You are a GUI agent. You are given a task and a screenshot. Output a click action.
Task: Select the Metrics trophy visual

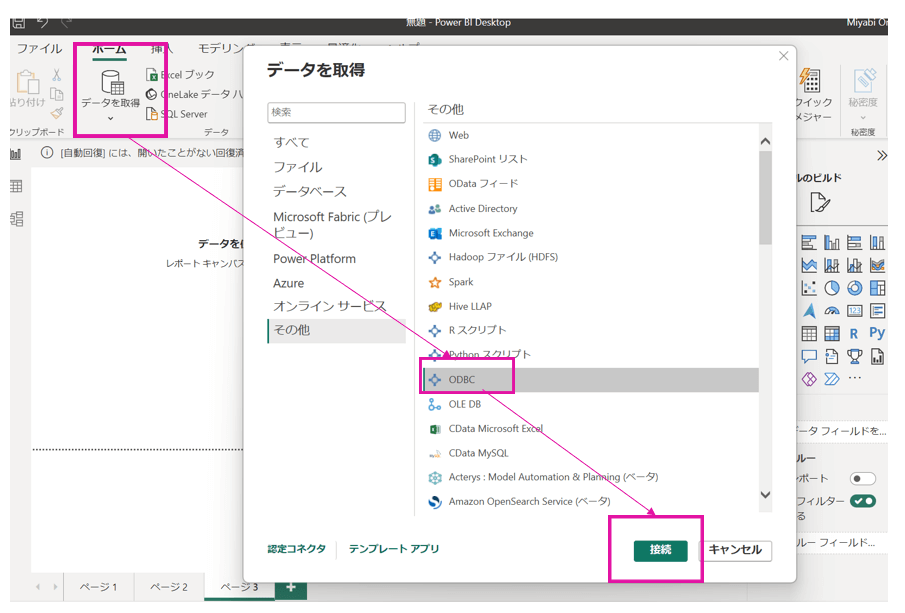855,357
